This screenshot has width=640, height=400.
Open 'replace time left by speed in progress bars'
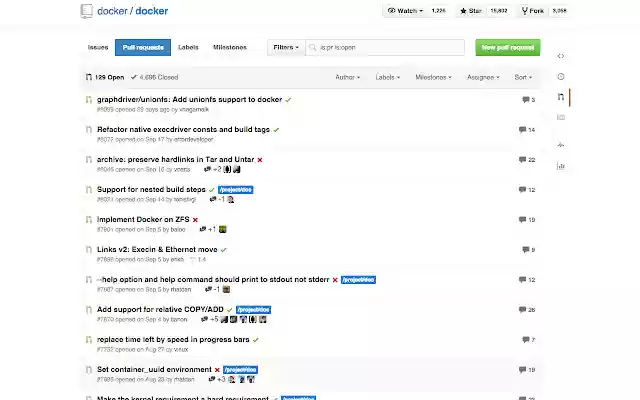[x=173, y=340]
